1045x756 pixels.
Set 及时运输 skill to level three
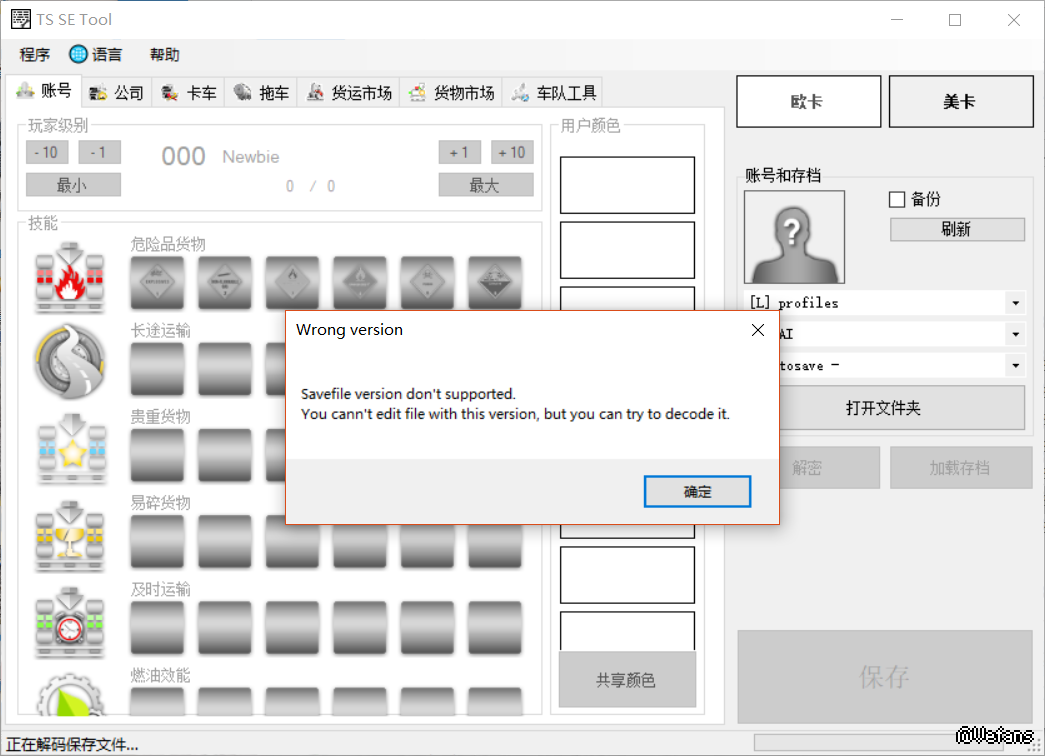292,627
